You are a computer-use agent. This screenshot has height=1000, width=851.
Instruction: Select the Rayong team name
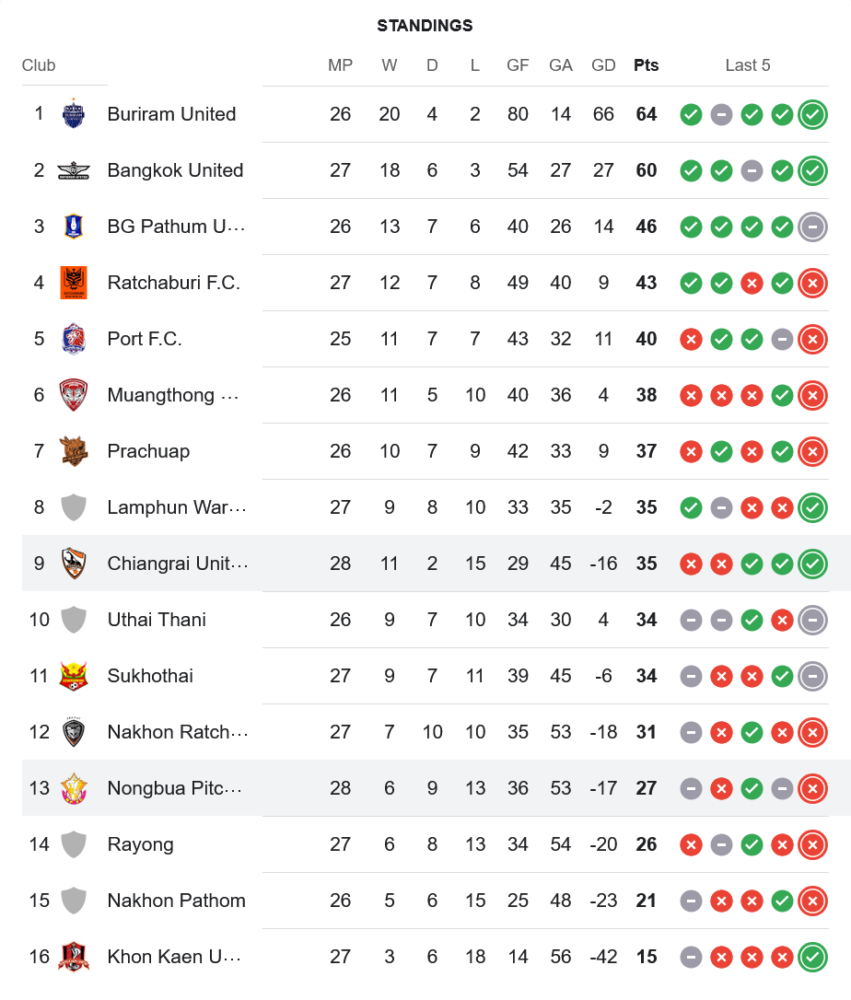coord(140,844)
